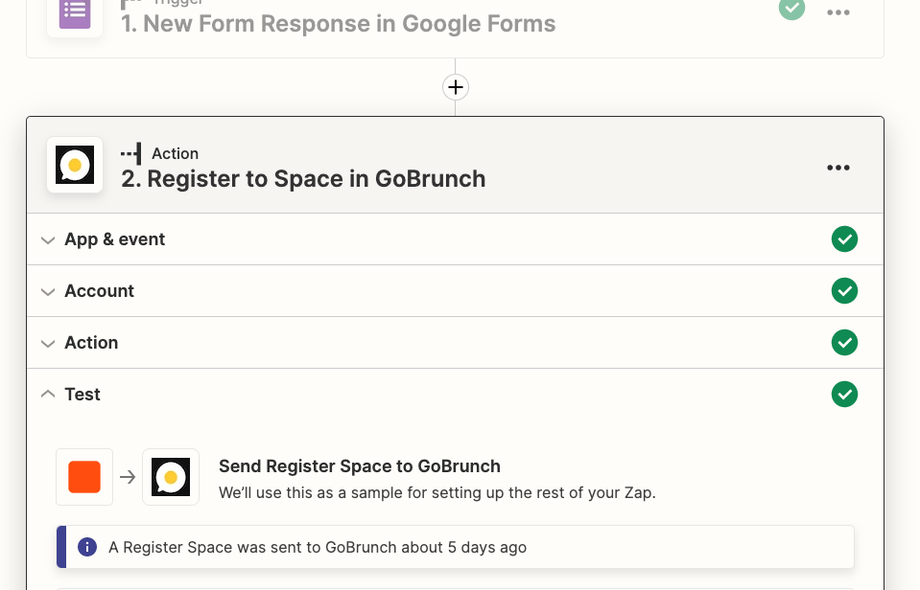Click the info icon in the notice banner
Screen dimensions: 920x590
click(x=88, y=547)
